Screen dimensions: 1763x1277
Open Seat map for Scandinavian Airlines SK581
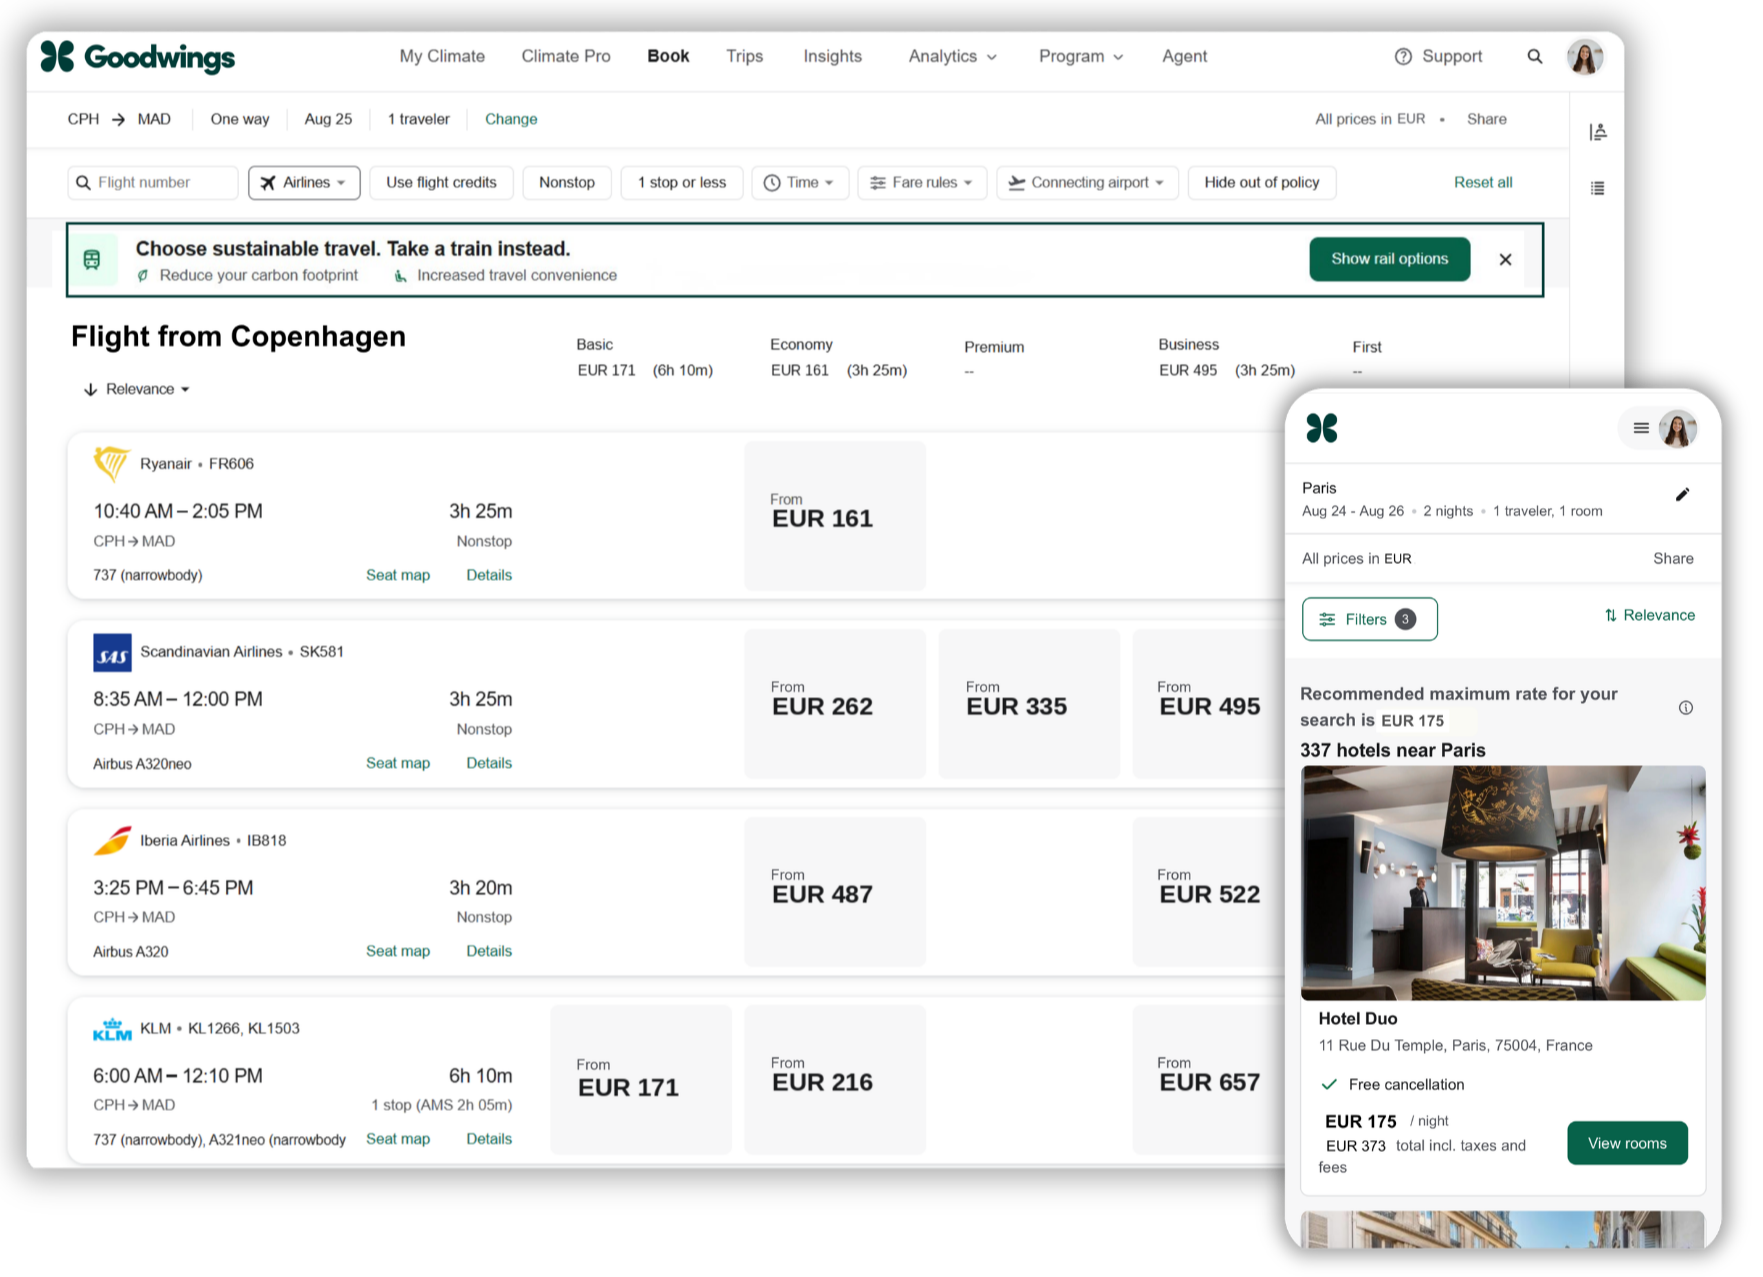(398, 764)
